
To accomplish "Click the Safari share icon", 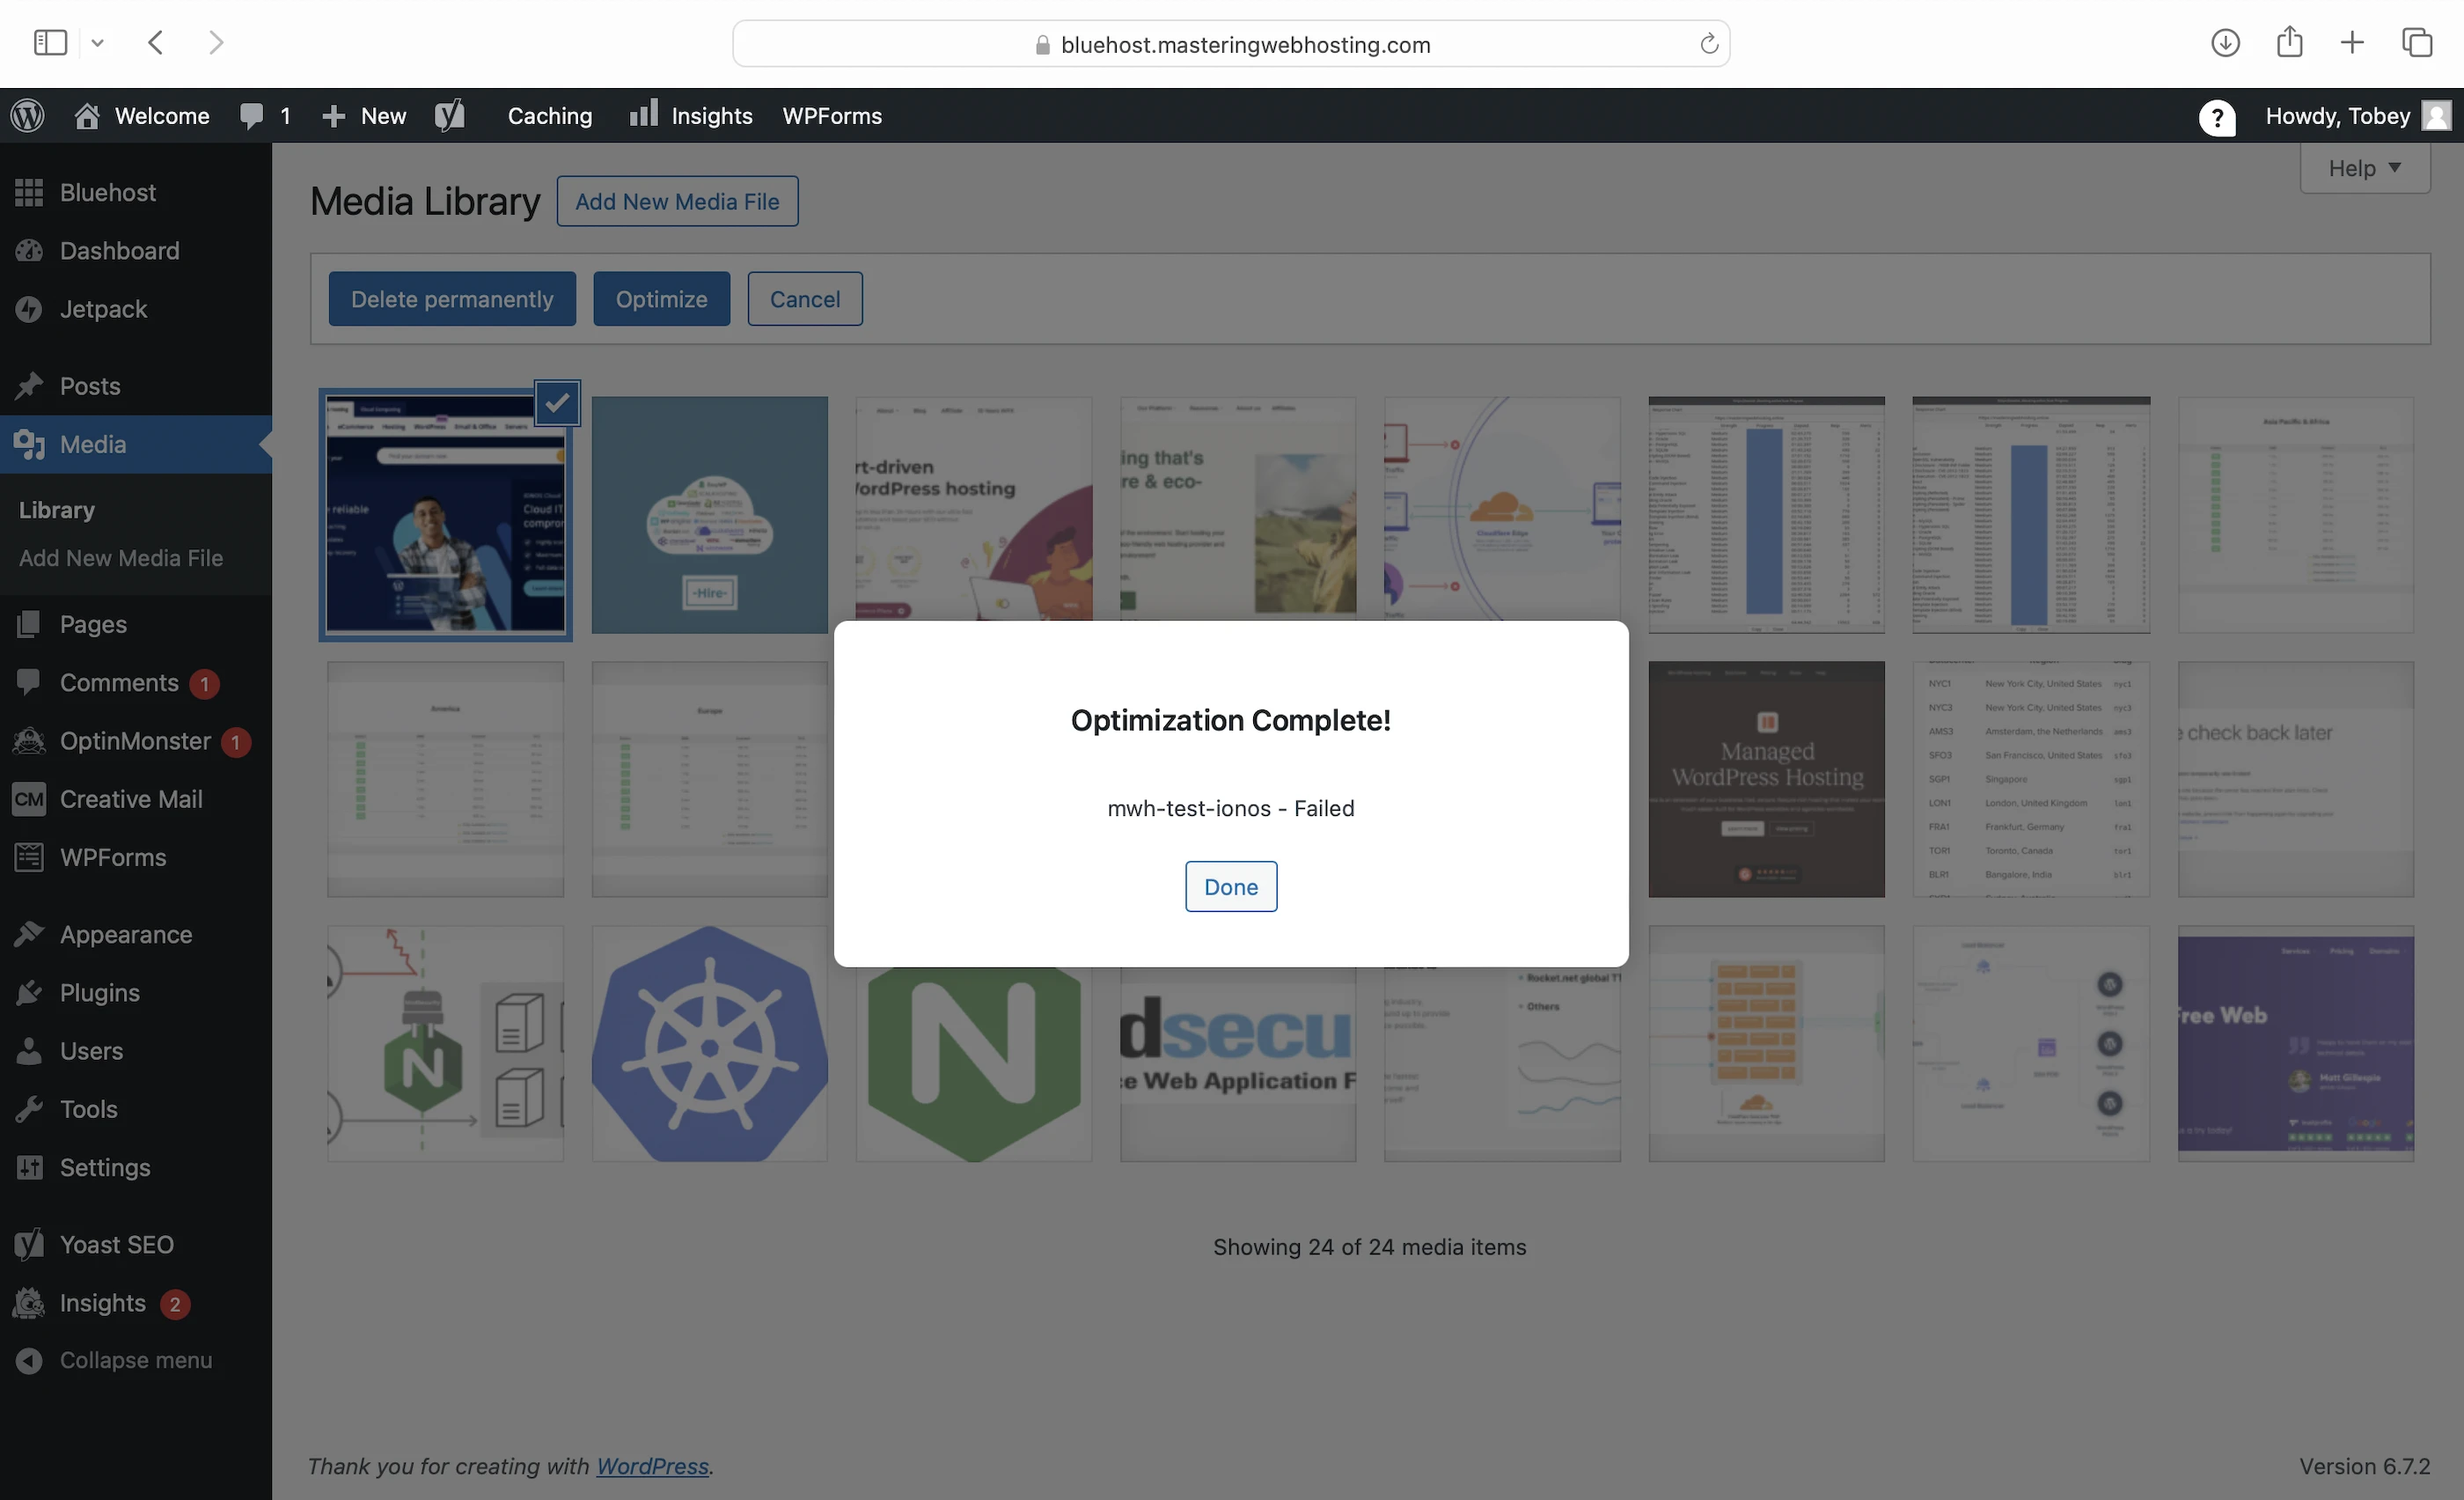I will [x=2289, y=43].
